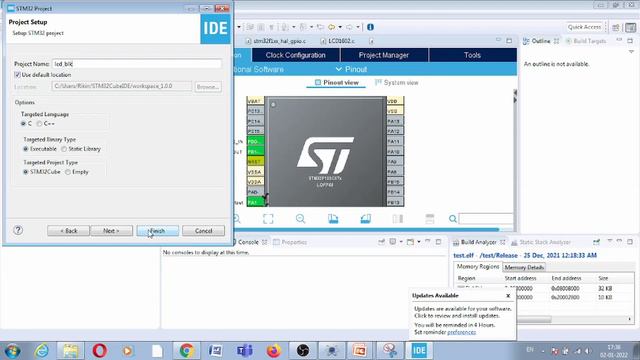The image size is (640, 360).
Task: Click the split columns icon under chip
Action: pos(398,219)
